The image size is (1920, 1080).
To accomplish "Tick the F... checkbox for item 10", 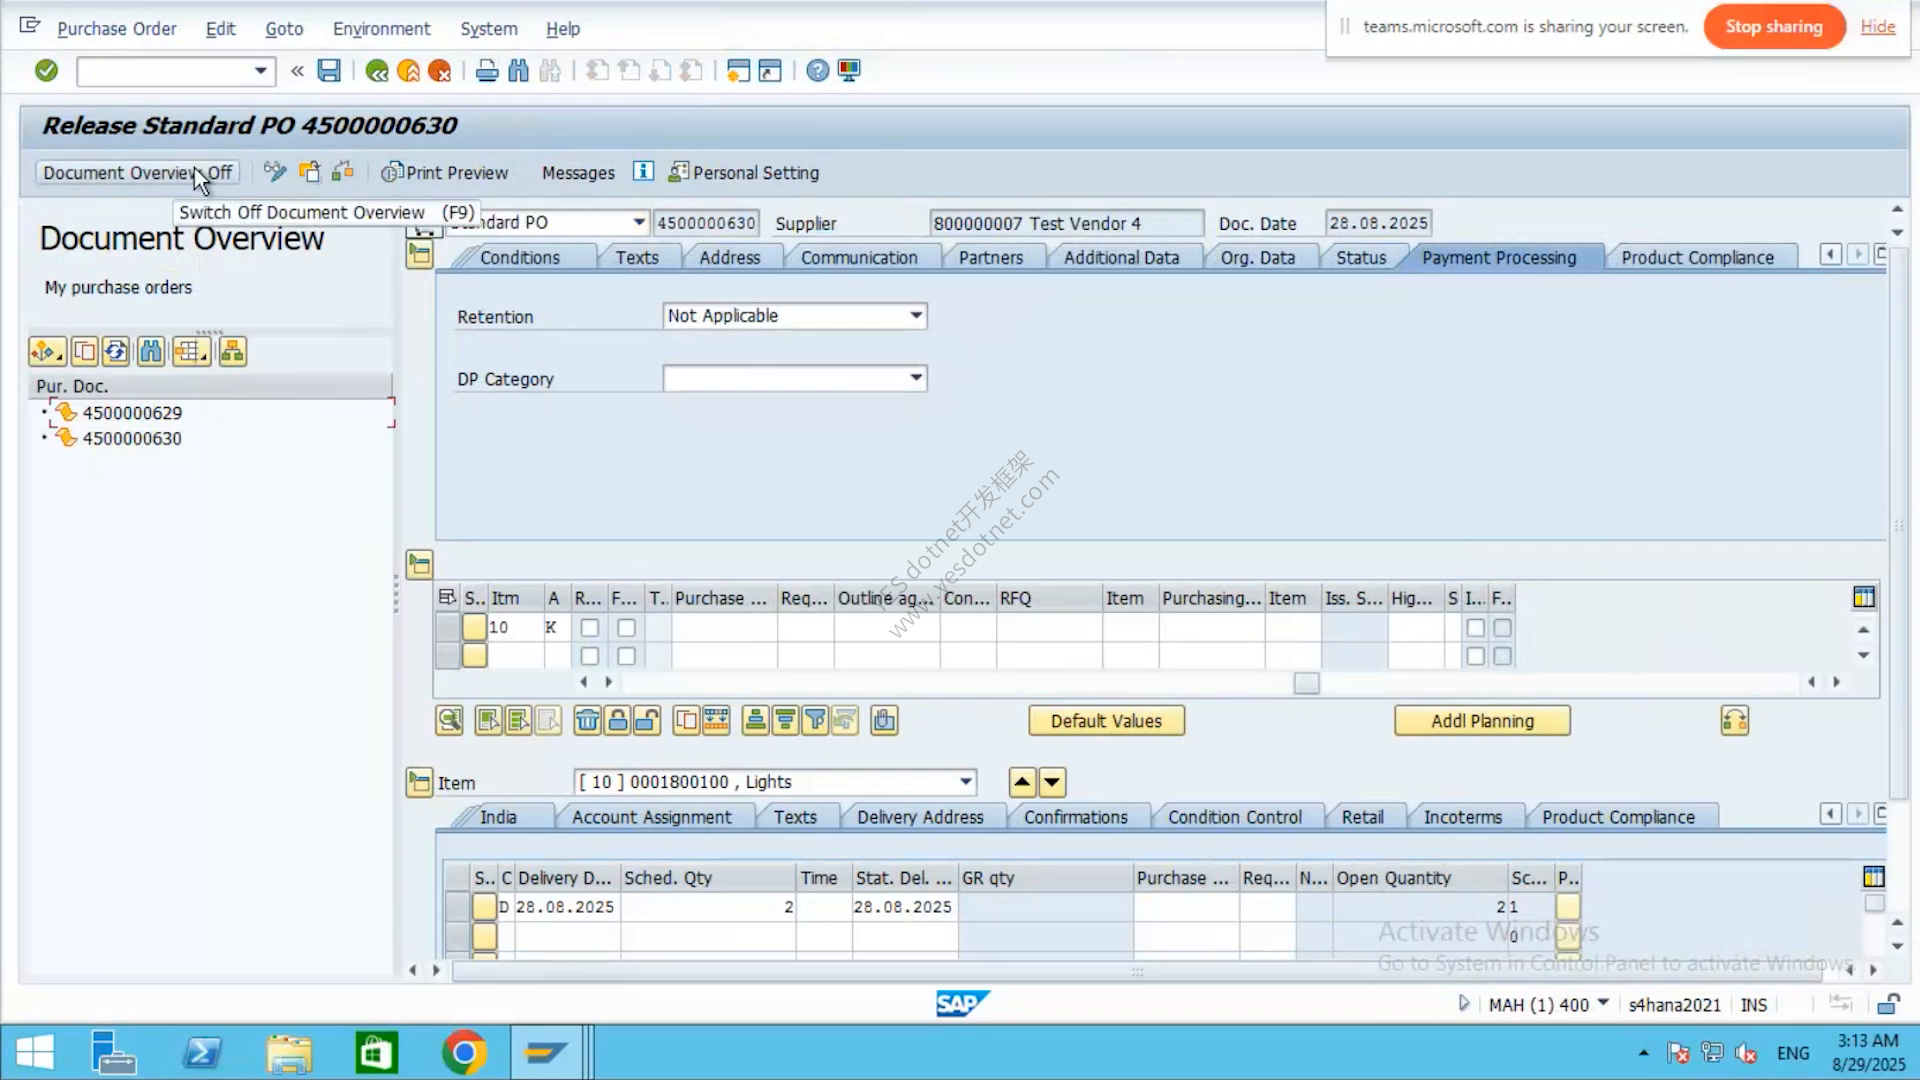I will point(626,628).
